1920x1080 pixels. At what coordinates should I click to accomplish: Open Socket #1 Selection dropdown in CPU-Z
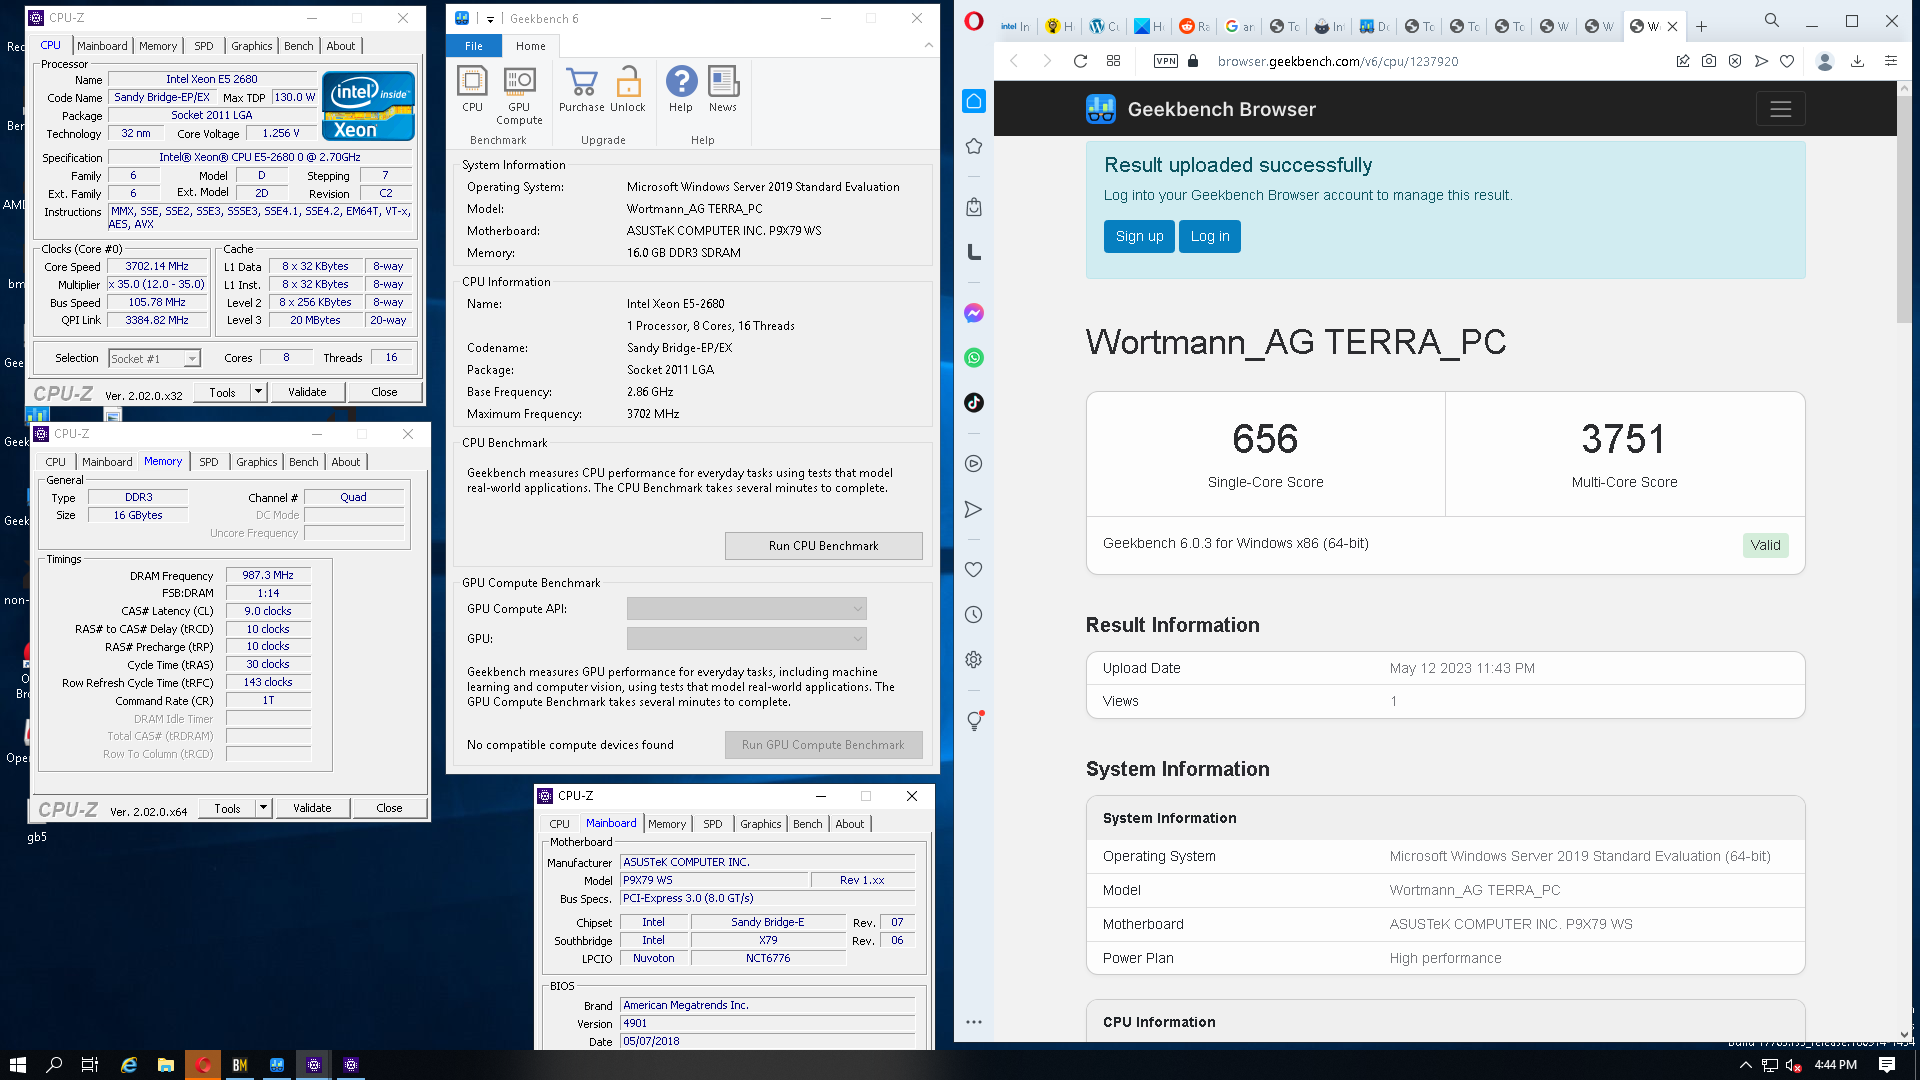(x=154, y=358)
